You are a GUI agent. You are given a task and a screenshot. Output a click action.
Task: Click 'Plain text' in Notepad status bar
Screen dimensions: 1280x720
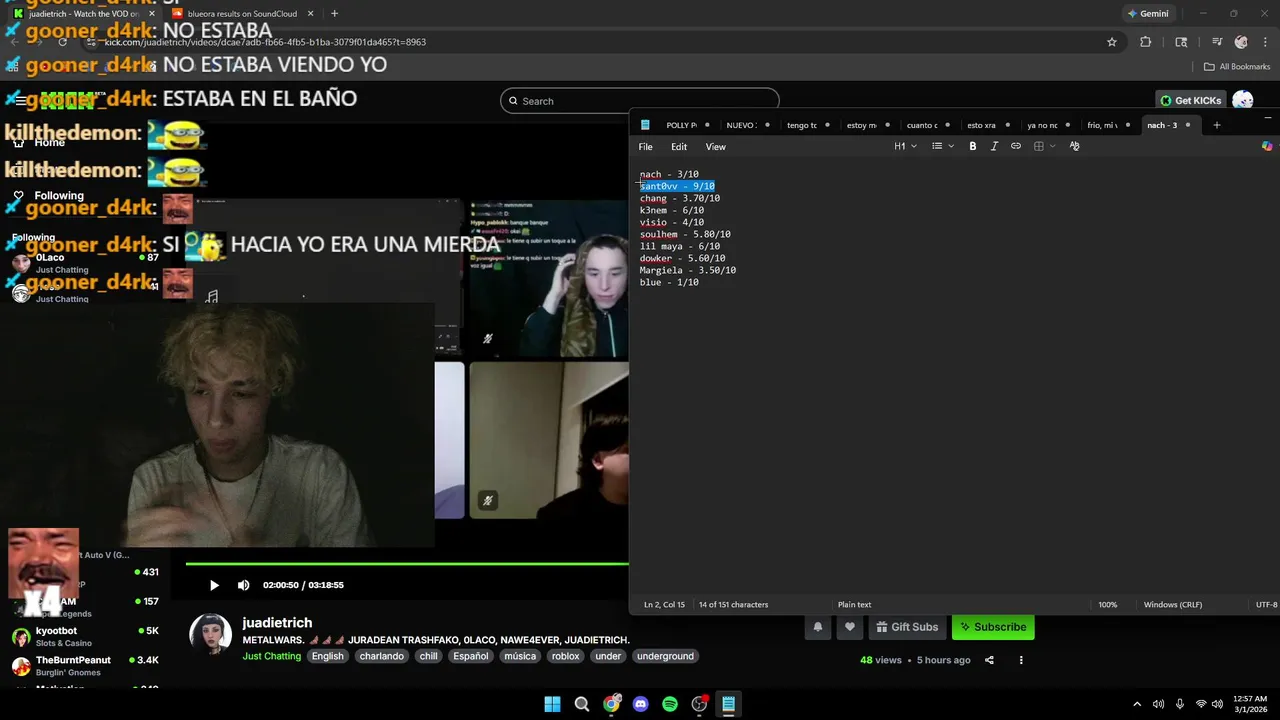click(854, 605)
